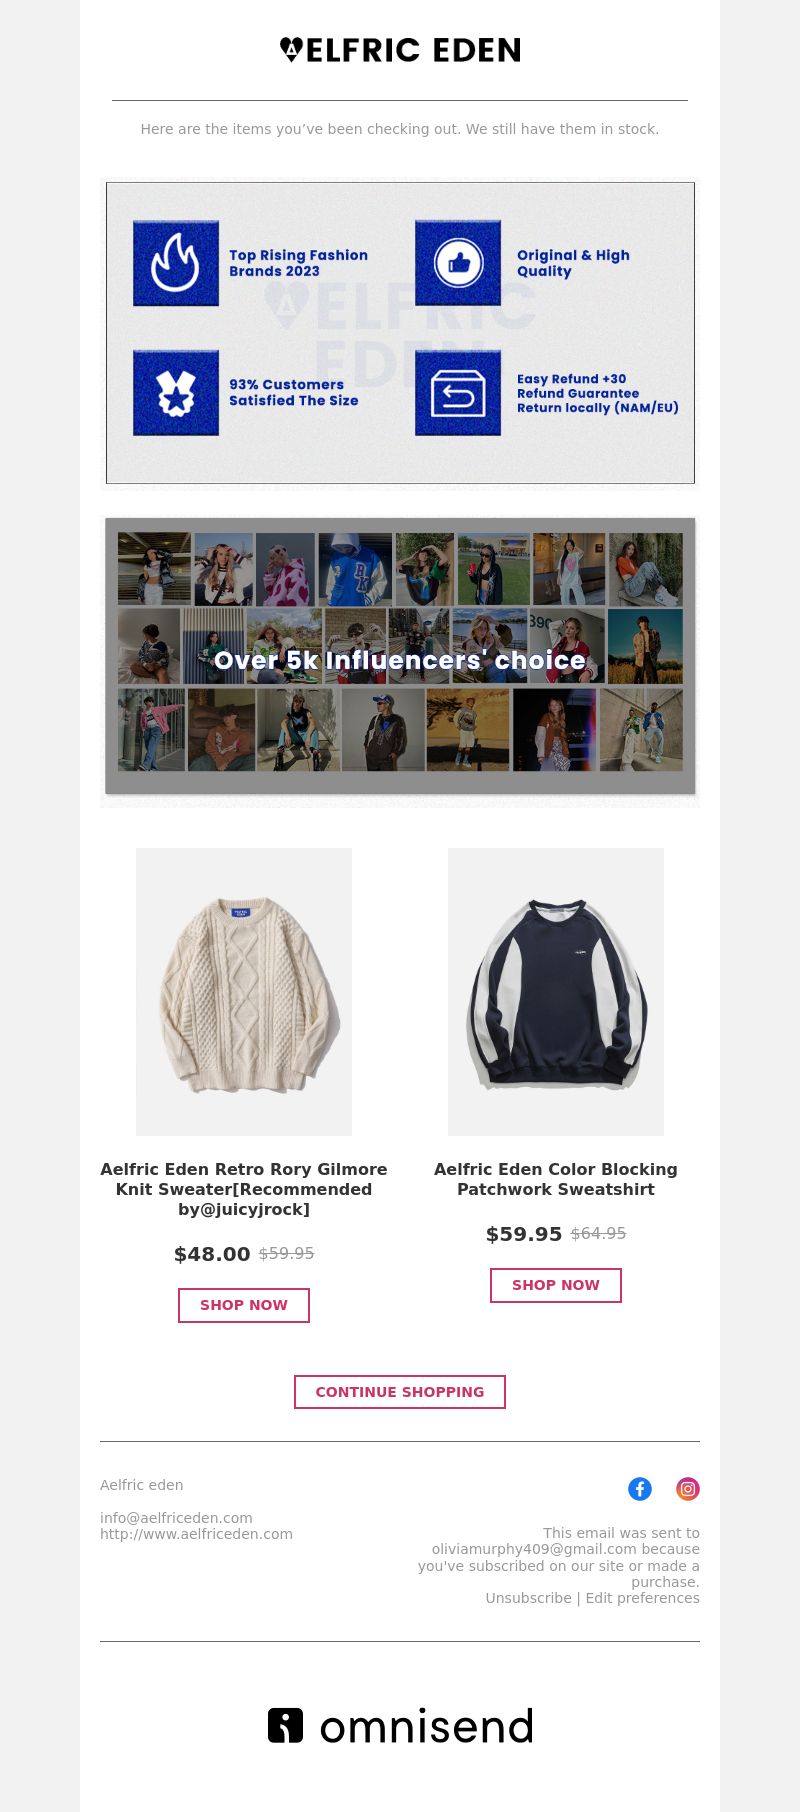Click the return box Easy Refund icon
800x1812 pixels.
point(458,392)
